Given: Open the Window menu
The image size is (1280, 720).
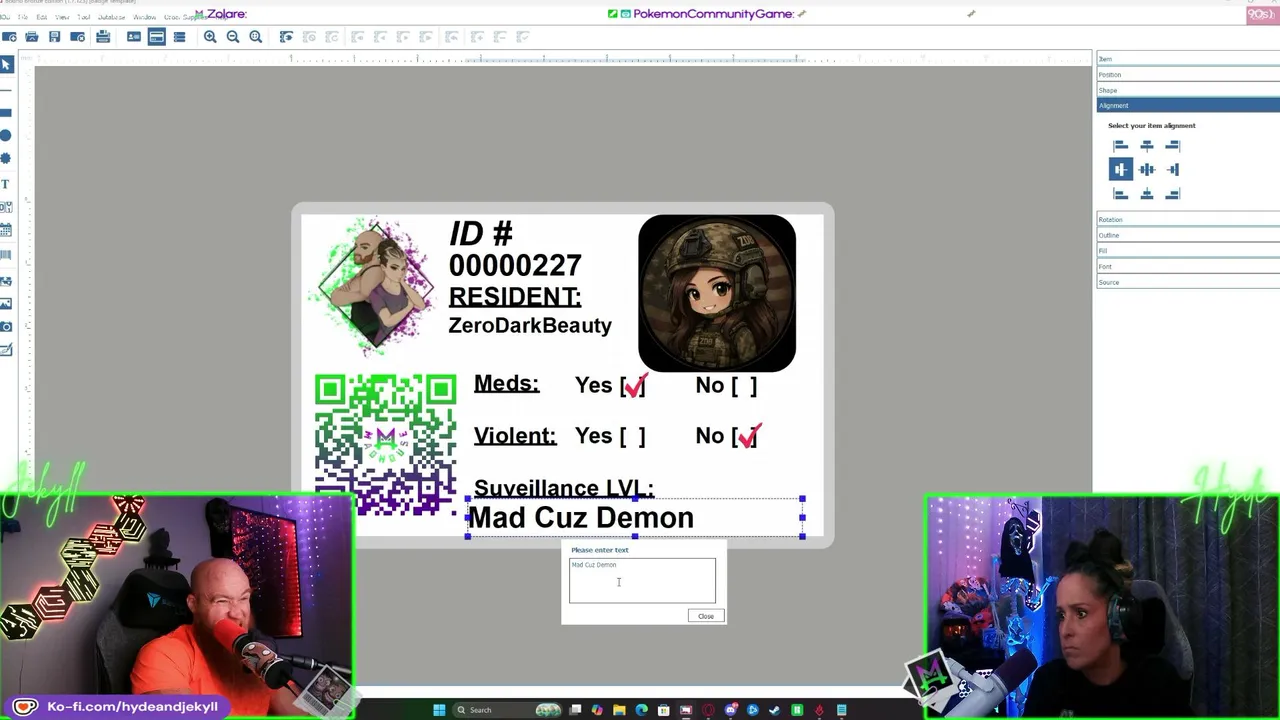Looking at the screenshot, I should [144, 17].
